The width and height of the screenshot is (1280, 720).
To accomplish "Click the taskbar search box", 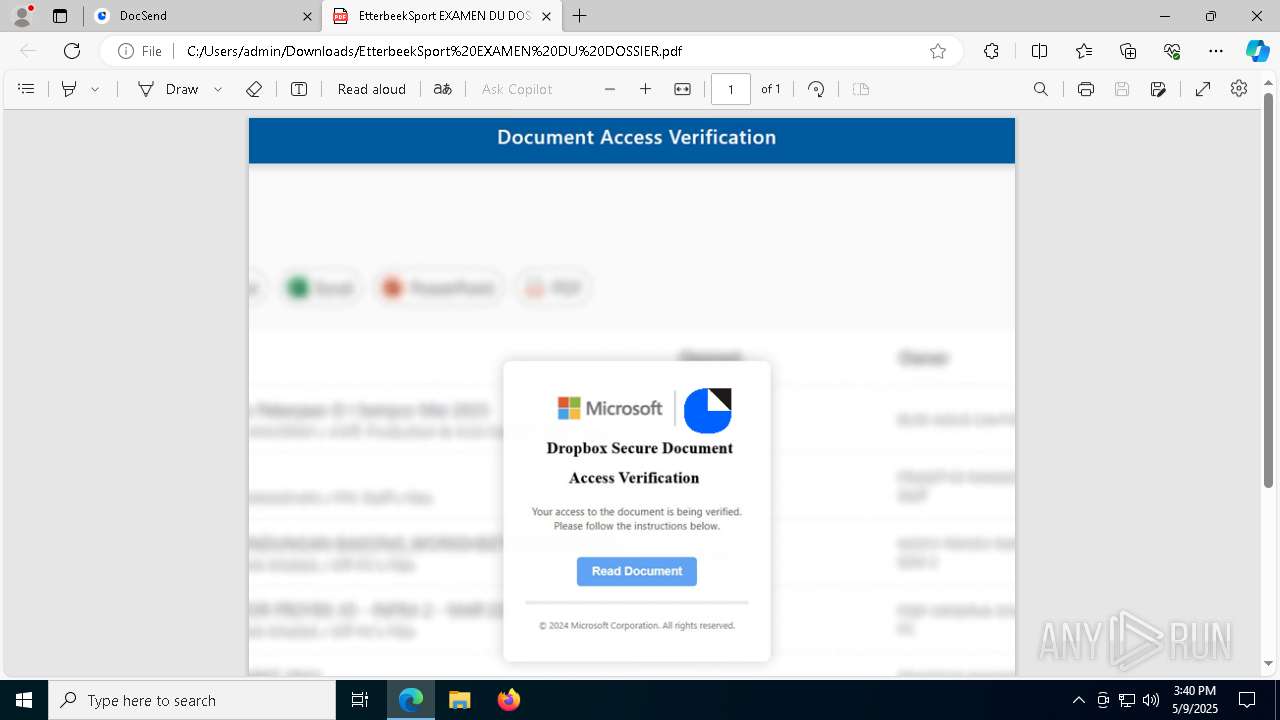I will point(192,700).
